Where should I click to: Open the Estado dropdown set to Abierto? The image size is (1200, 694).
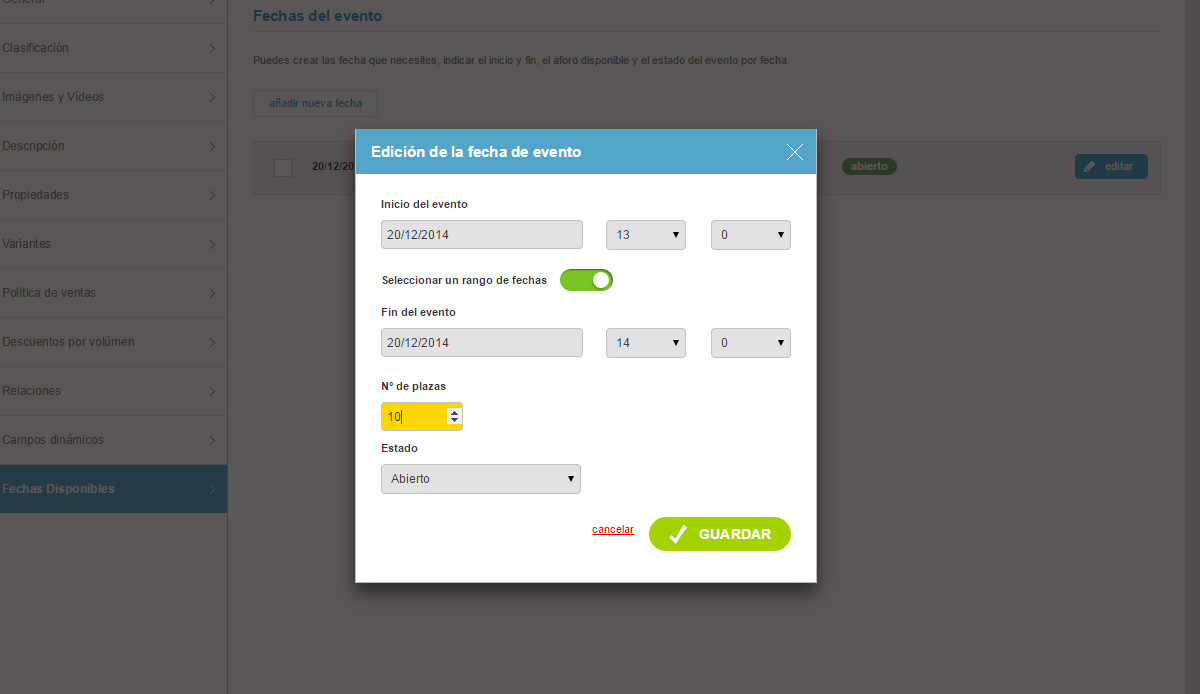(x=481, y=479)
